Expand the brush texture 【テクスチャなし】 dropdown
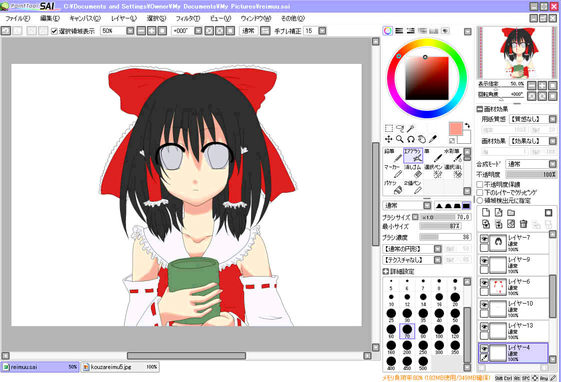The image size is (561, 382). 412,260
